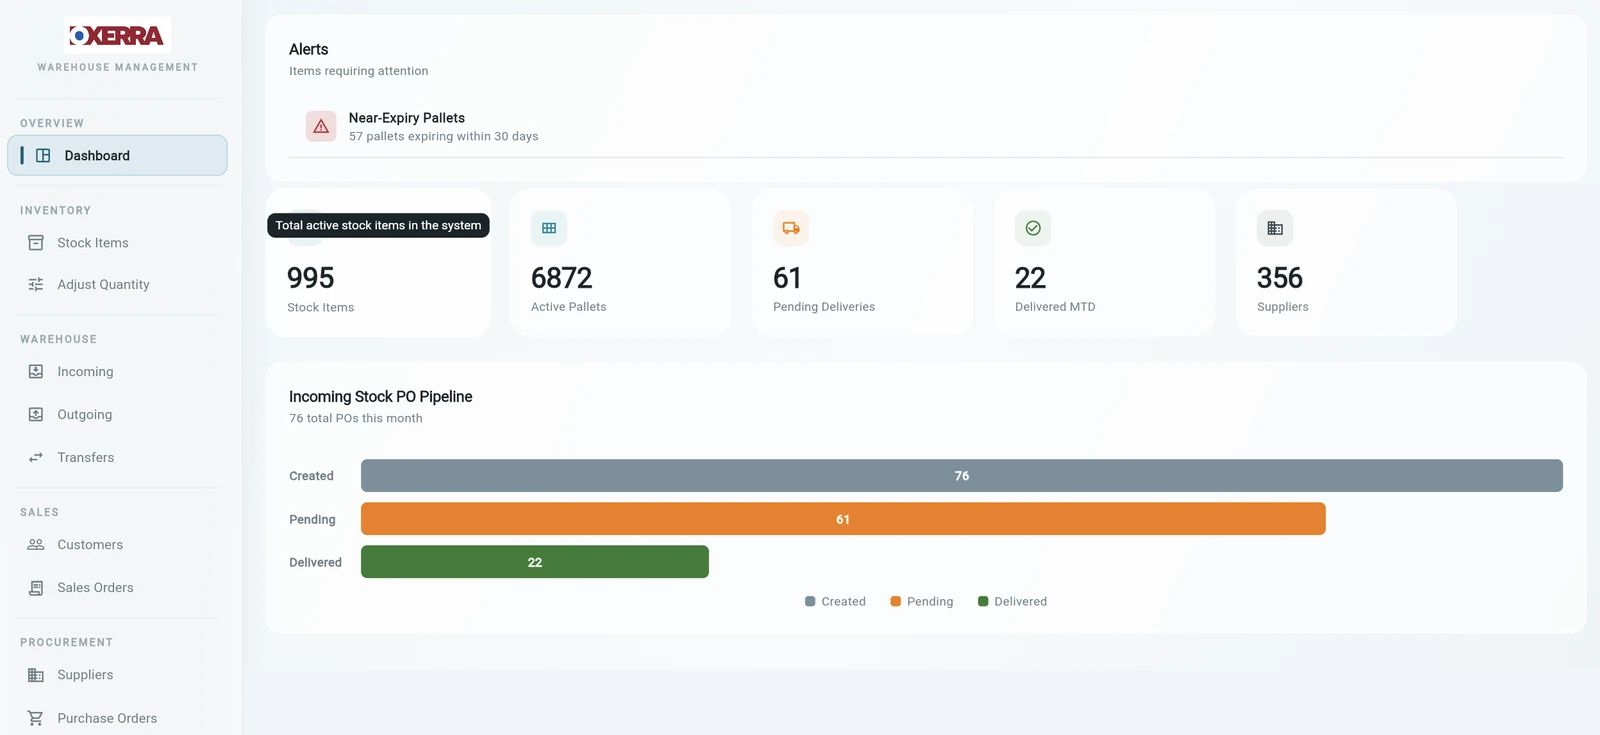Click the gray Created bar showing 76

pyautogui.click(x=962, y=476)
